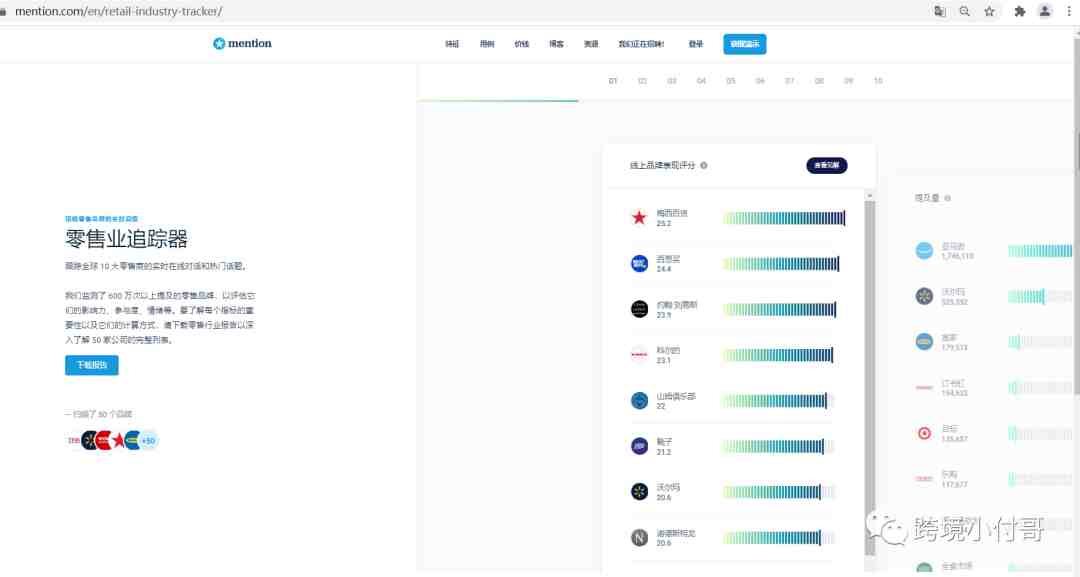Viewport: 1080px width, 577px height.
Task: Open the browser extensions puzzle icon
Action: (x=1020, y=11)
